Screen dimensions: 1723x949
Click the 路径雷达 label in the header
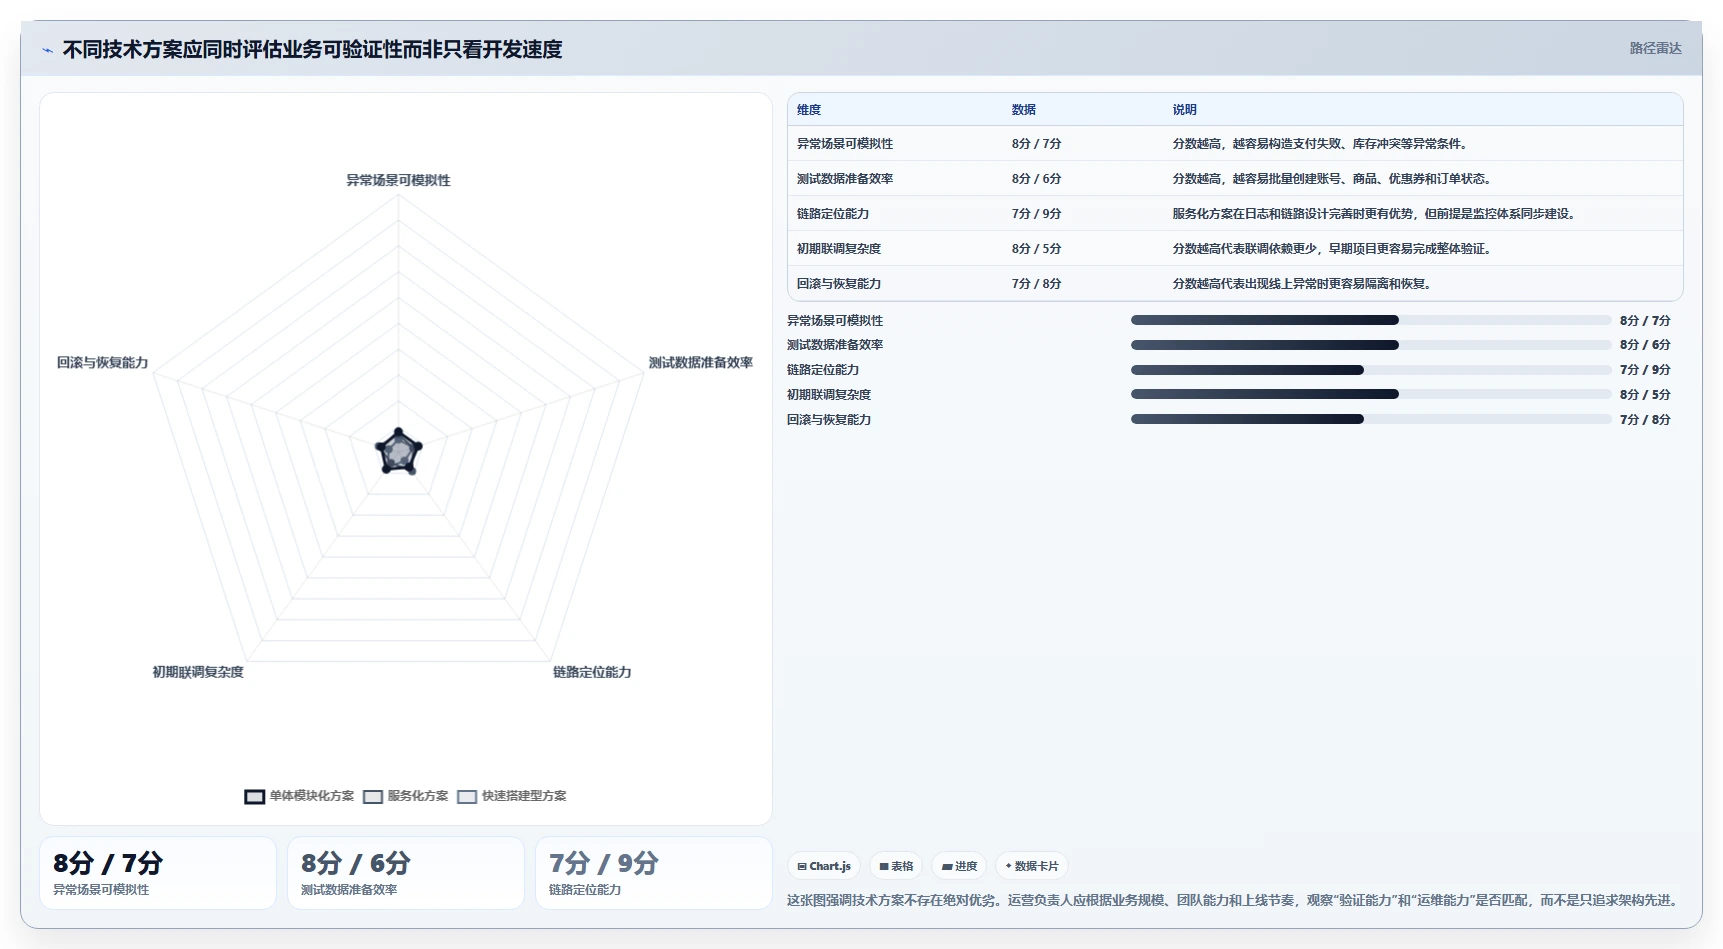click(x=1655, y=48)
